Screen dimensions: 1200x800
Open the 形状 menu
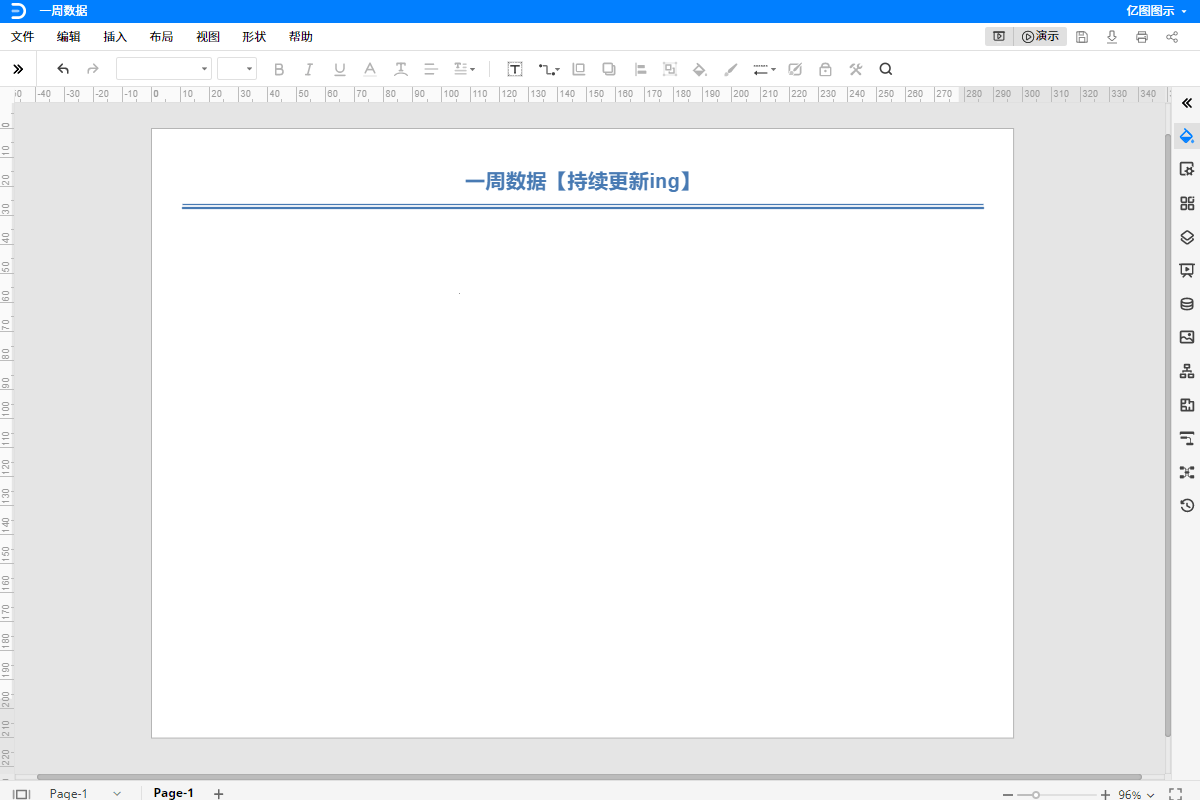coord(254,37)
